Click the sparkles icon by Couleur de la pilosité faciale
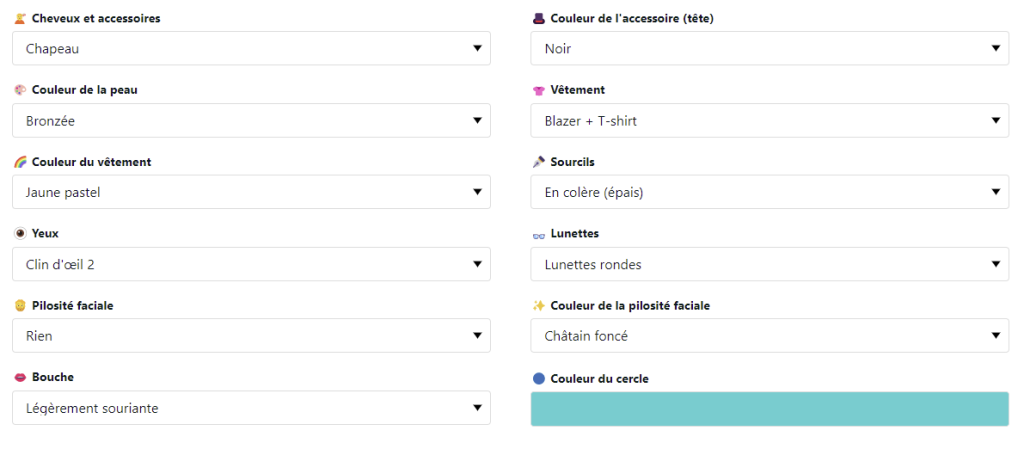Viewport: 1024px width, 449px height. point(539,305)
